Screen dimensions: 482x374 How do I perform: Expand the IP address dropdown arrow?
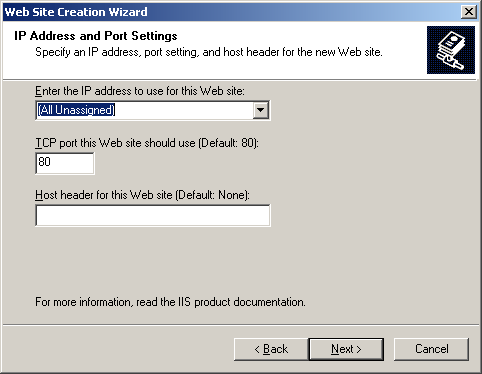tap(260, 110)
